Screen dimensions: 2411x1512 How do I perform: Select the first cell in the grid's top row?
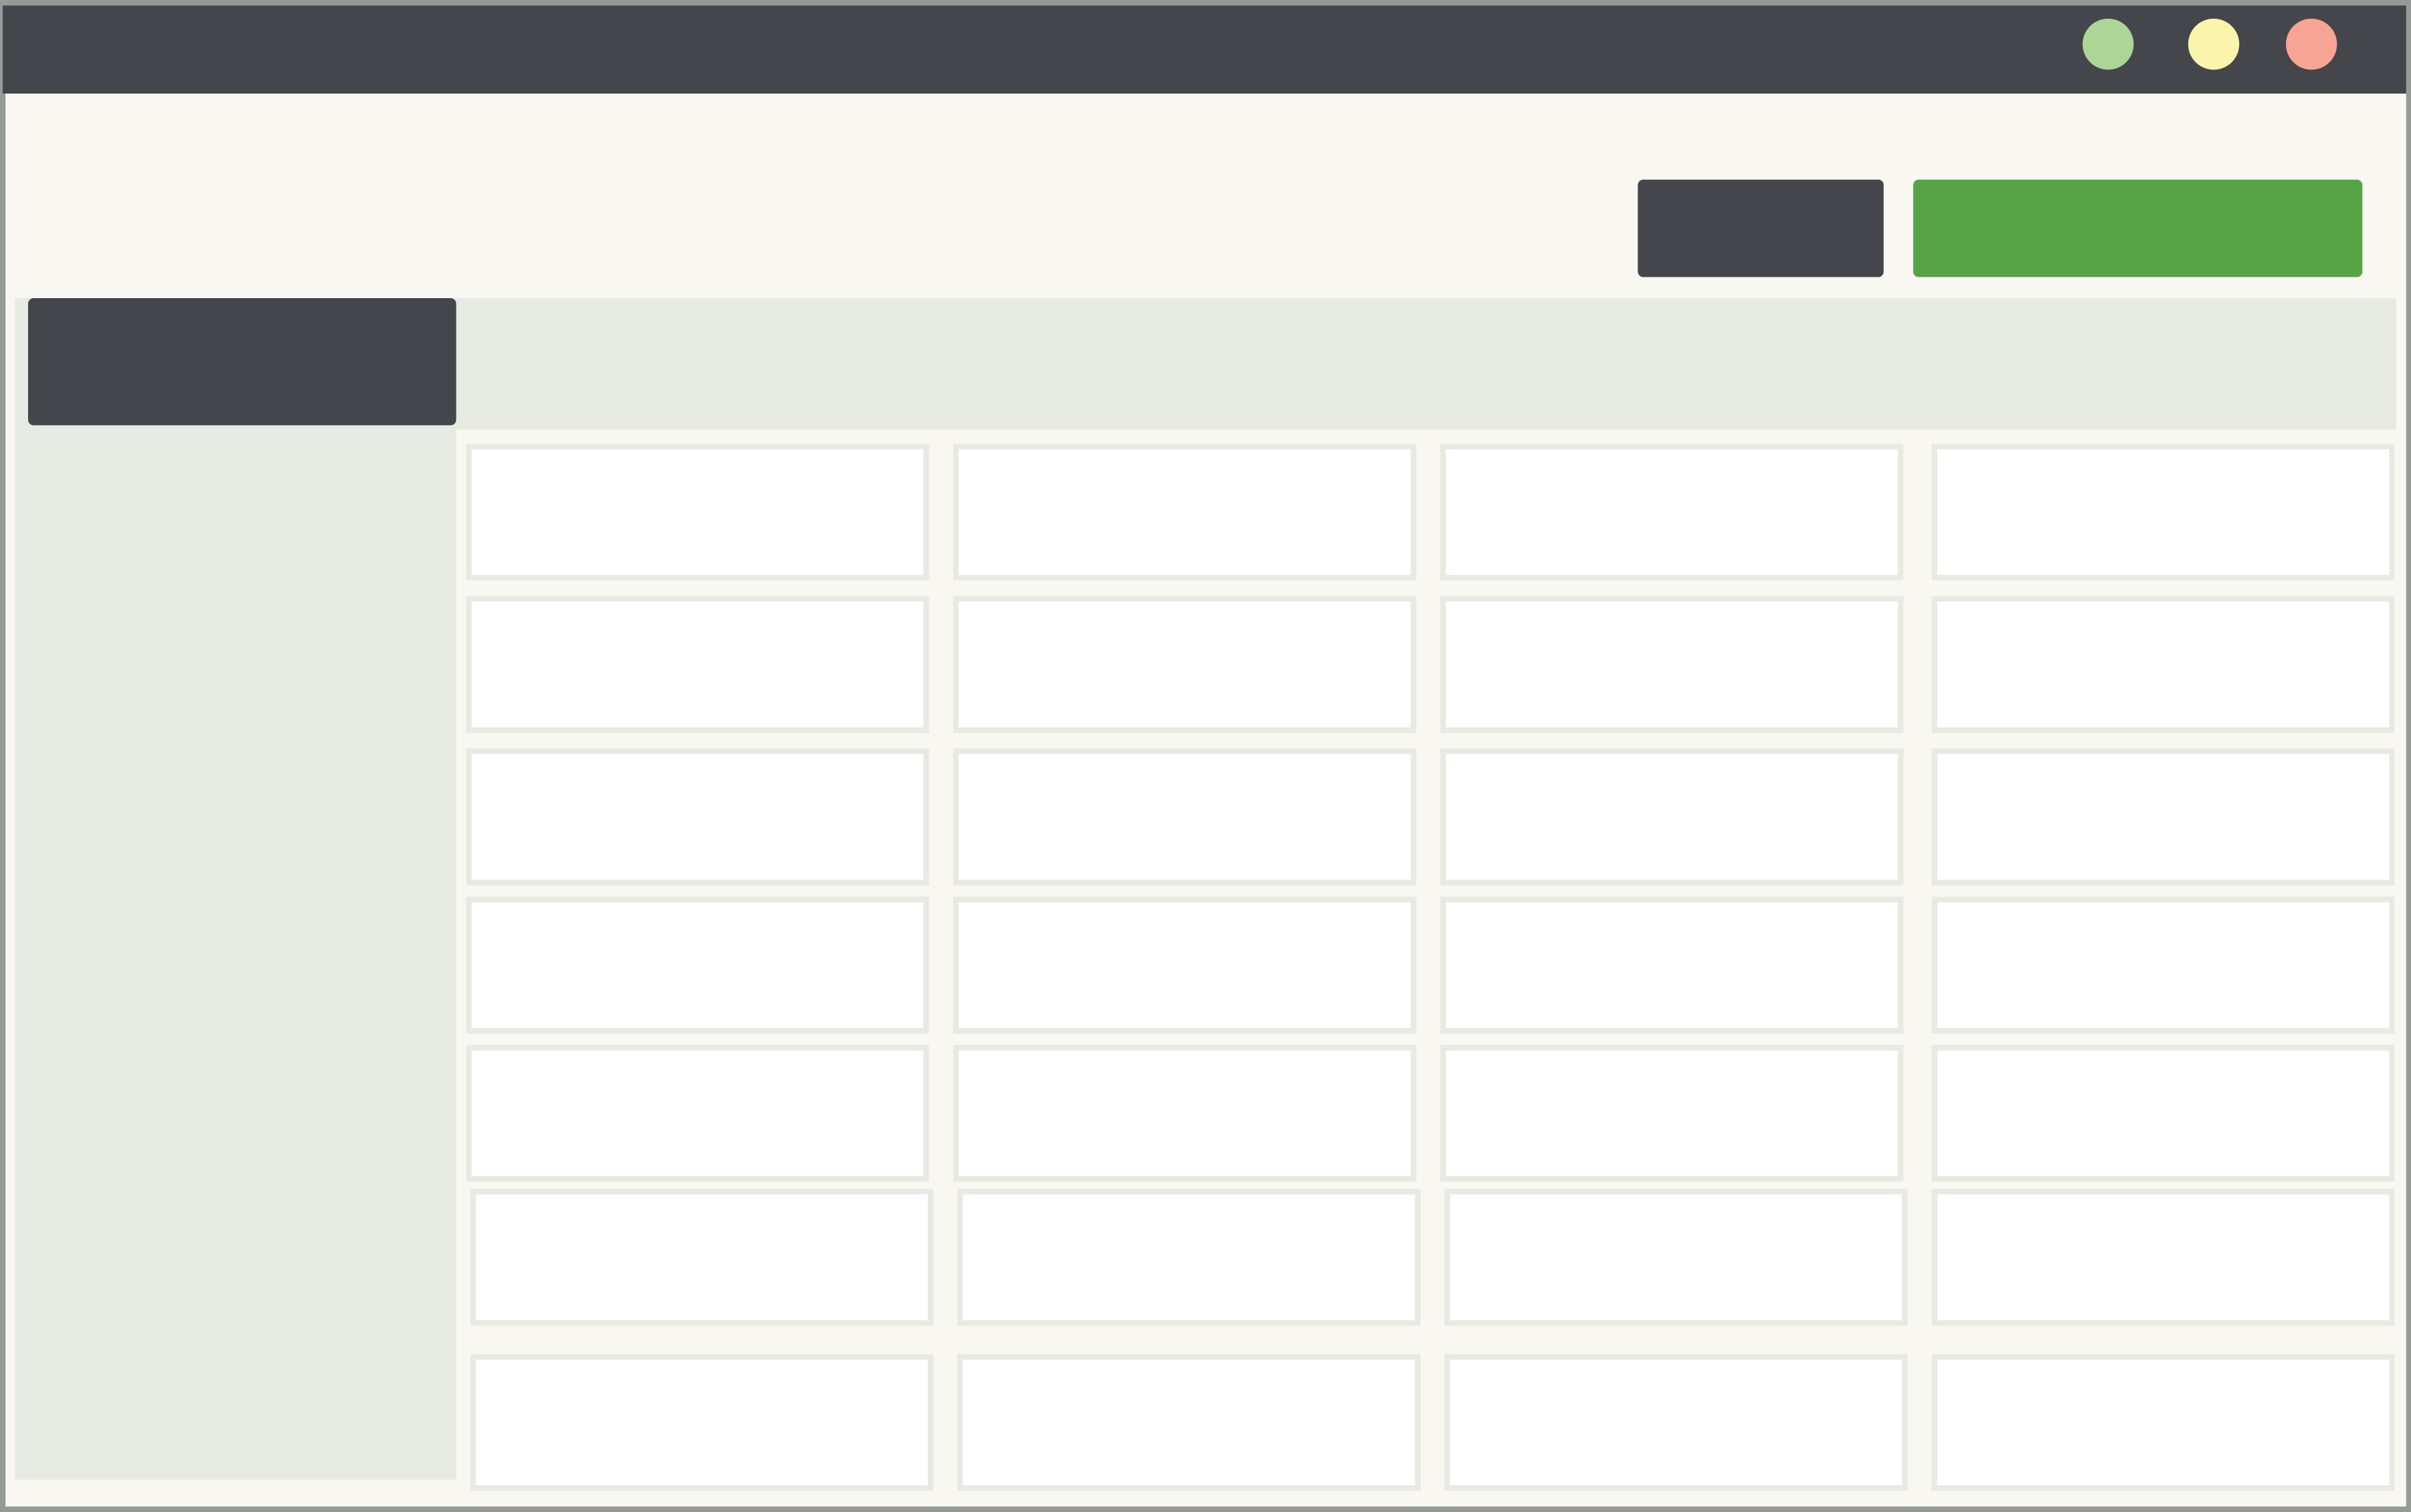pos(697,512)
